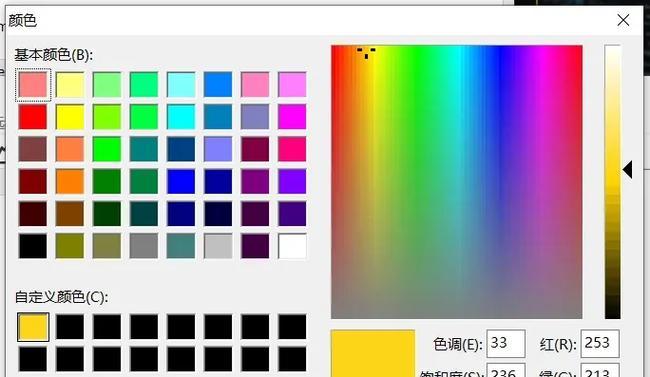Pick the cyan basic color swatch

tap(181, 117)
